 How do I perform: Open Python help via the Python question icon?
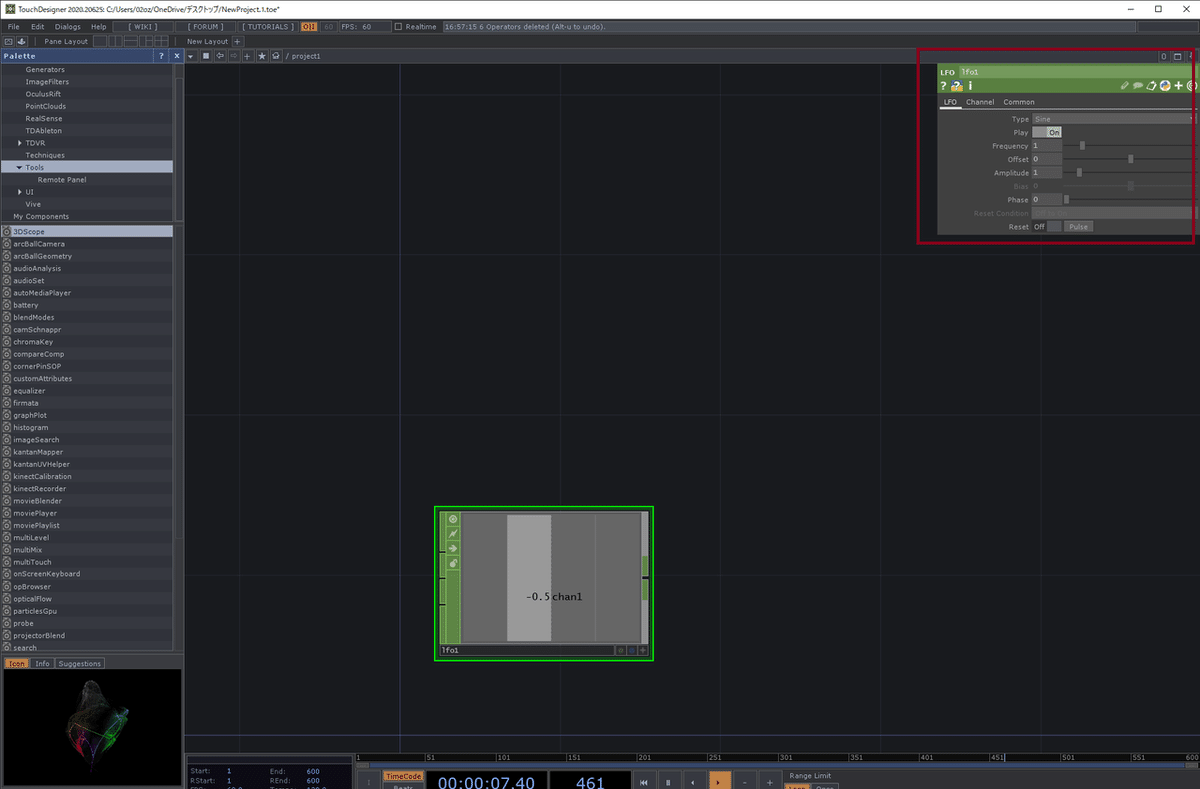[957, 86]
